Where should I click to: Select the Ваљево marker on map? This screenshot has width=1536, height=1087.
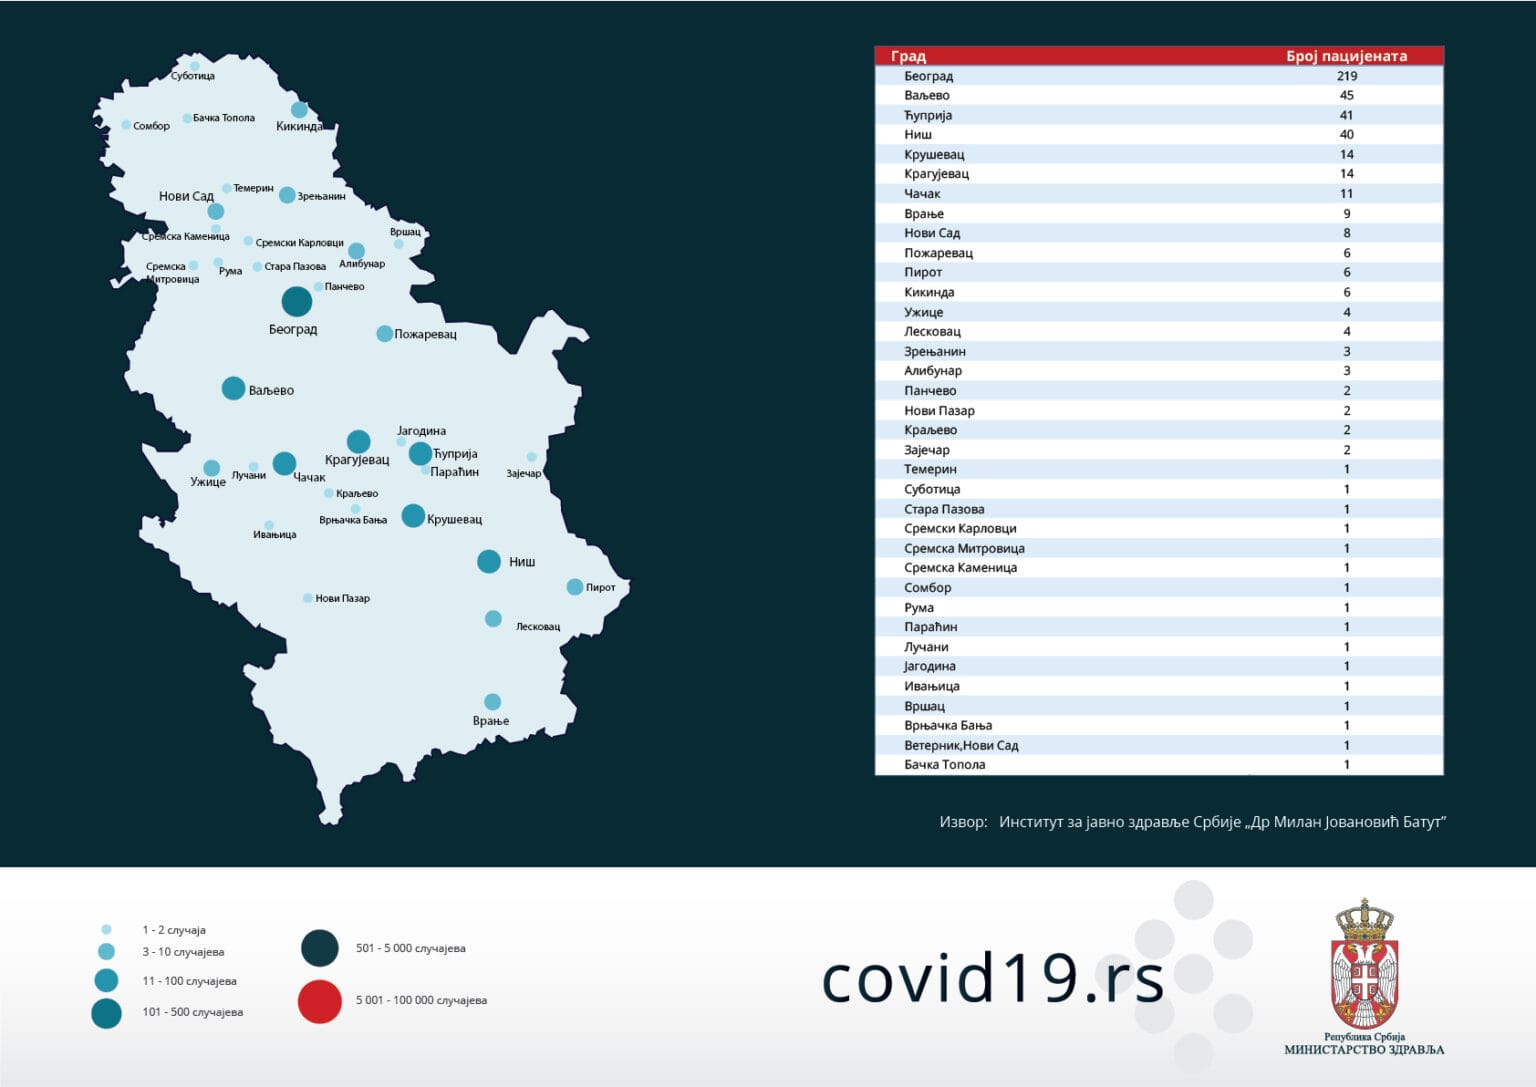point(233,388)
